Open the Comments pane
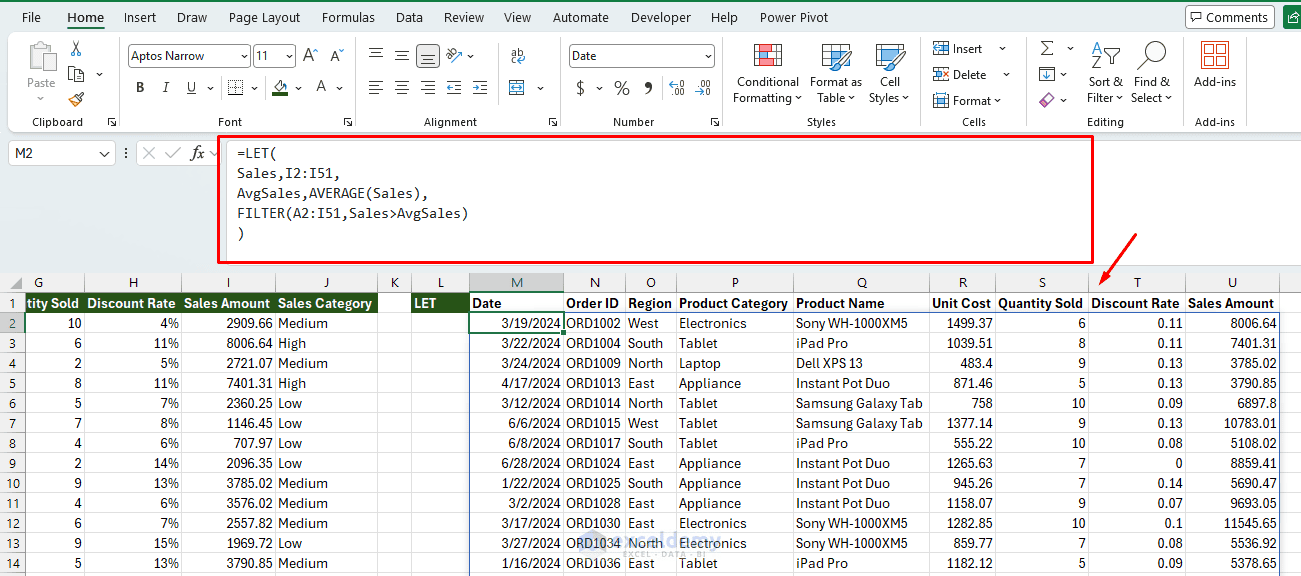Screen dimensions: 1301x576 (x=1229, y=17)
